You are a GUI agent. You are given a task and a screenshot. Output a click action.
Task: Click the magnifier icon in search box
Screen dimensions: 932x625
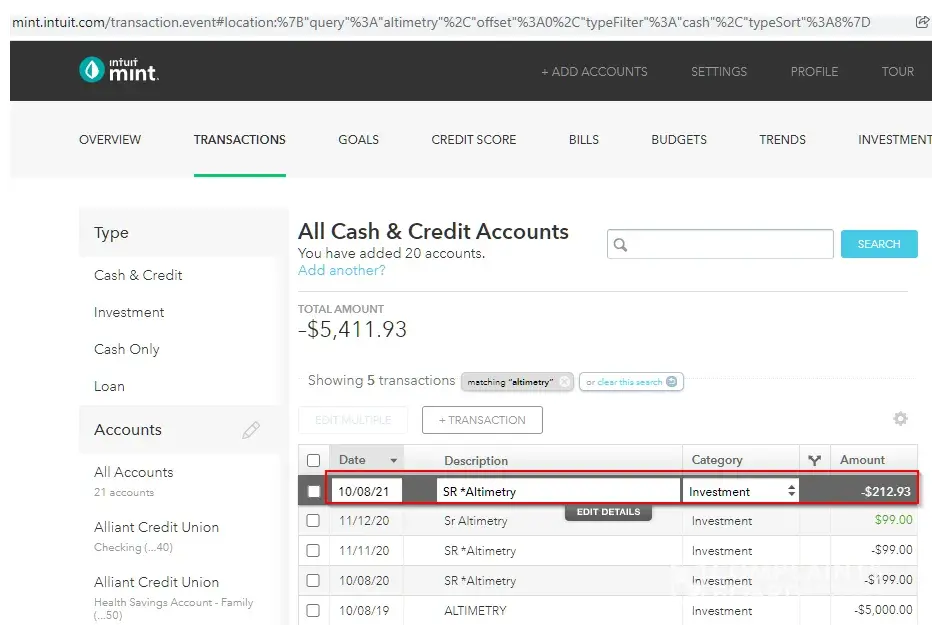620,244
